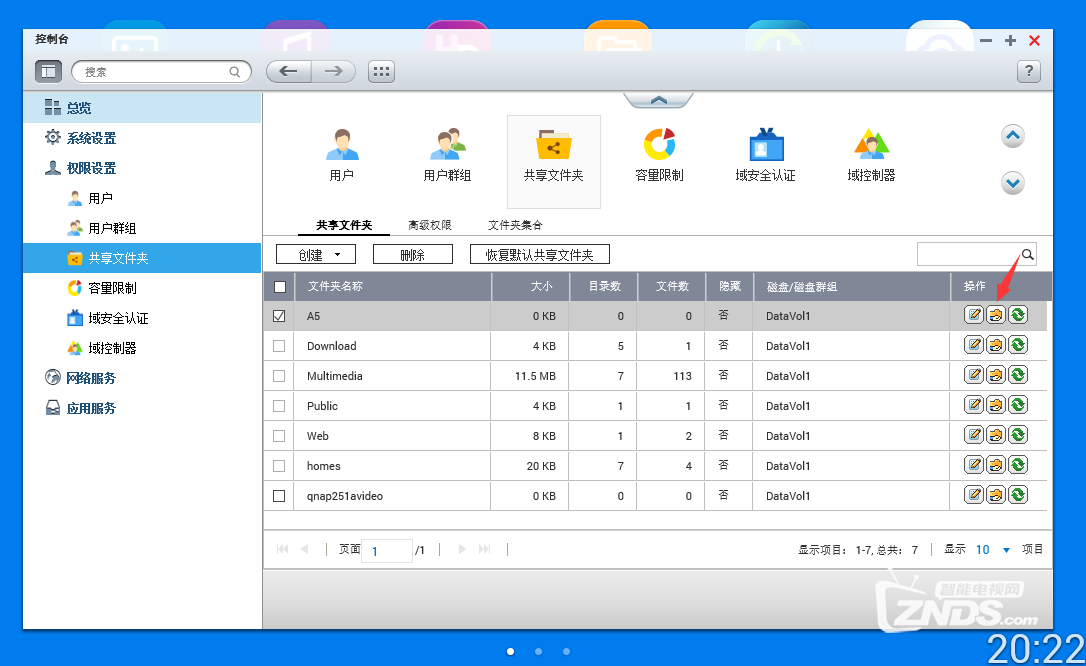
Task: Check the Multimedia folder checkbox
Action: (279, 376)
